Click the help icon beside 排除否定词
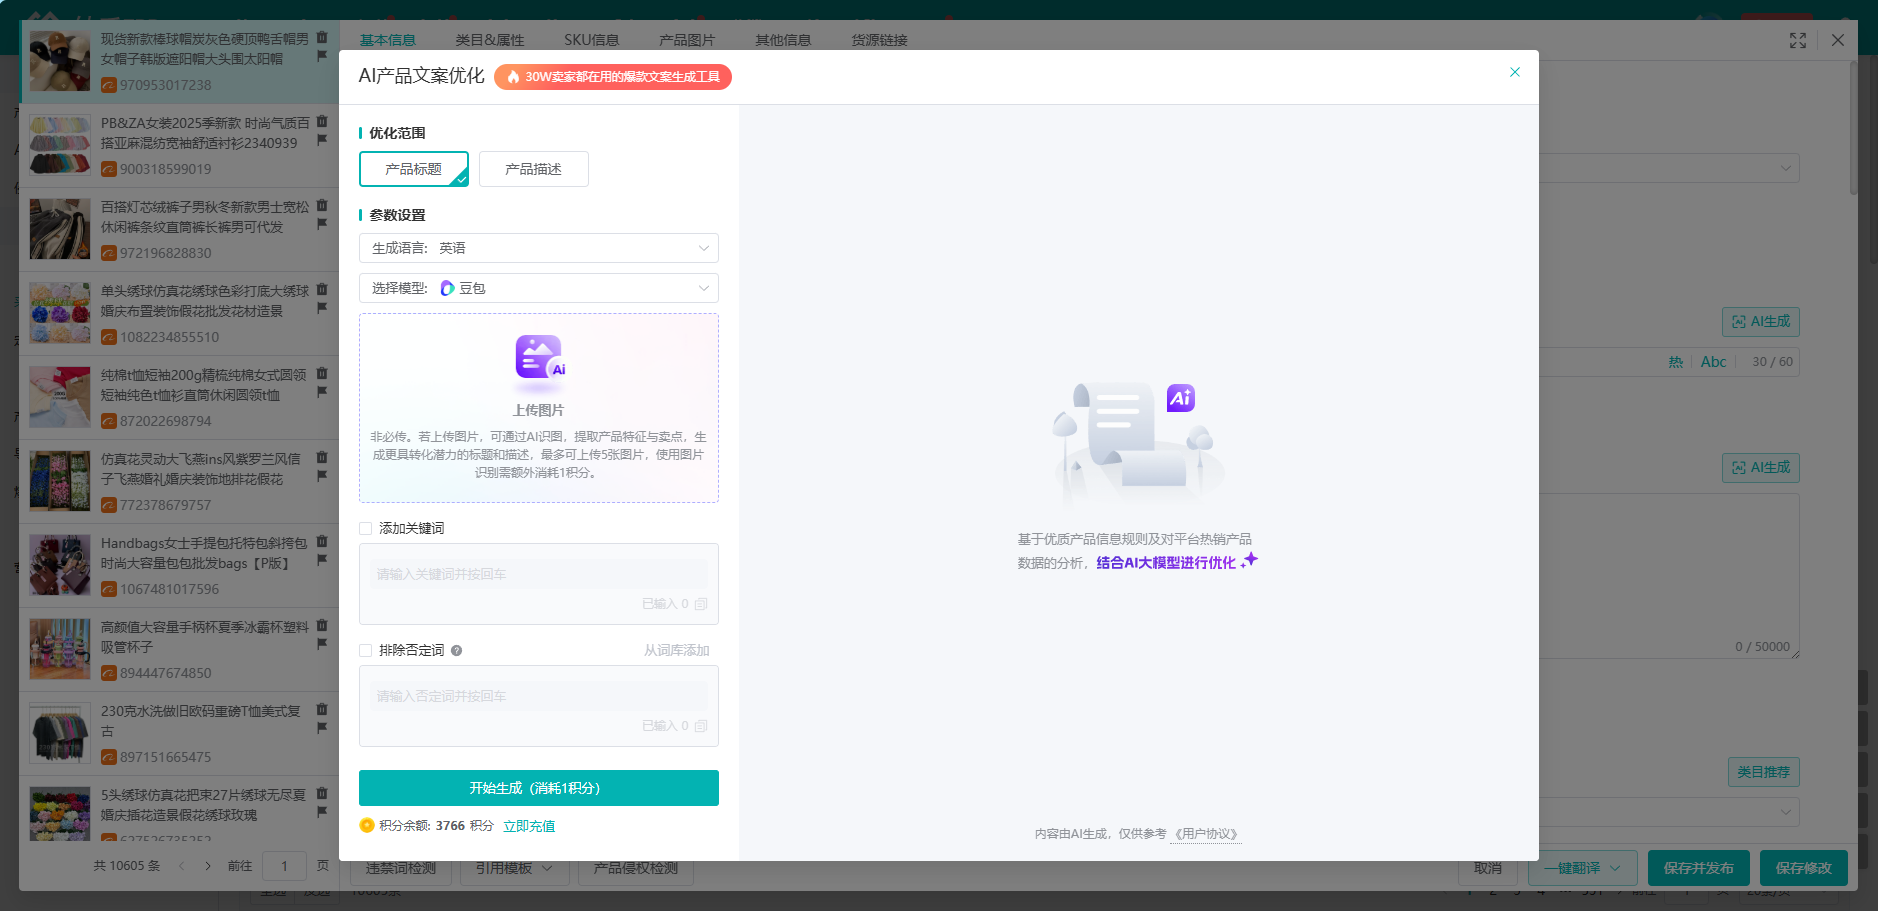Screen dimensions: 1878x911 [456, 650]
